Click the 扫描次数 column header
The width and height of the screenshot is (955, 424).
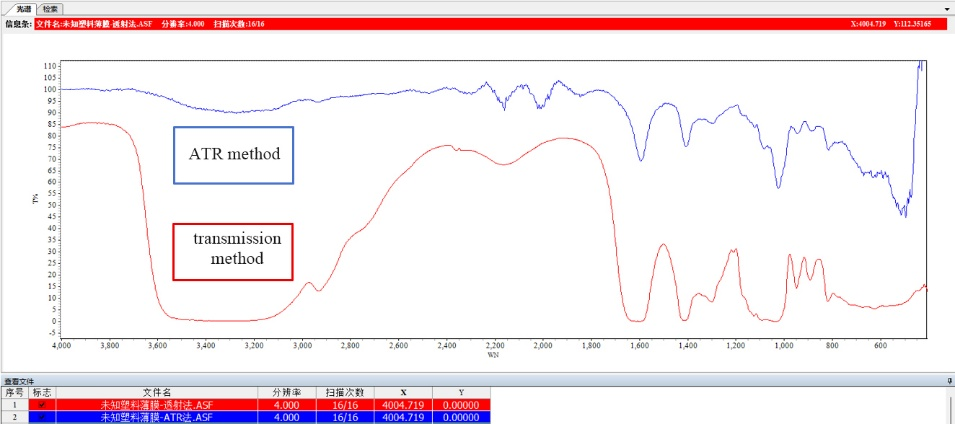(x=345, y=392)
